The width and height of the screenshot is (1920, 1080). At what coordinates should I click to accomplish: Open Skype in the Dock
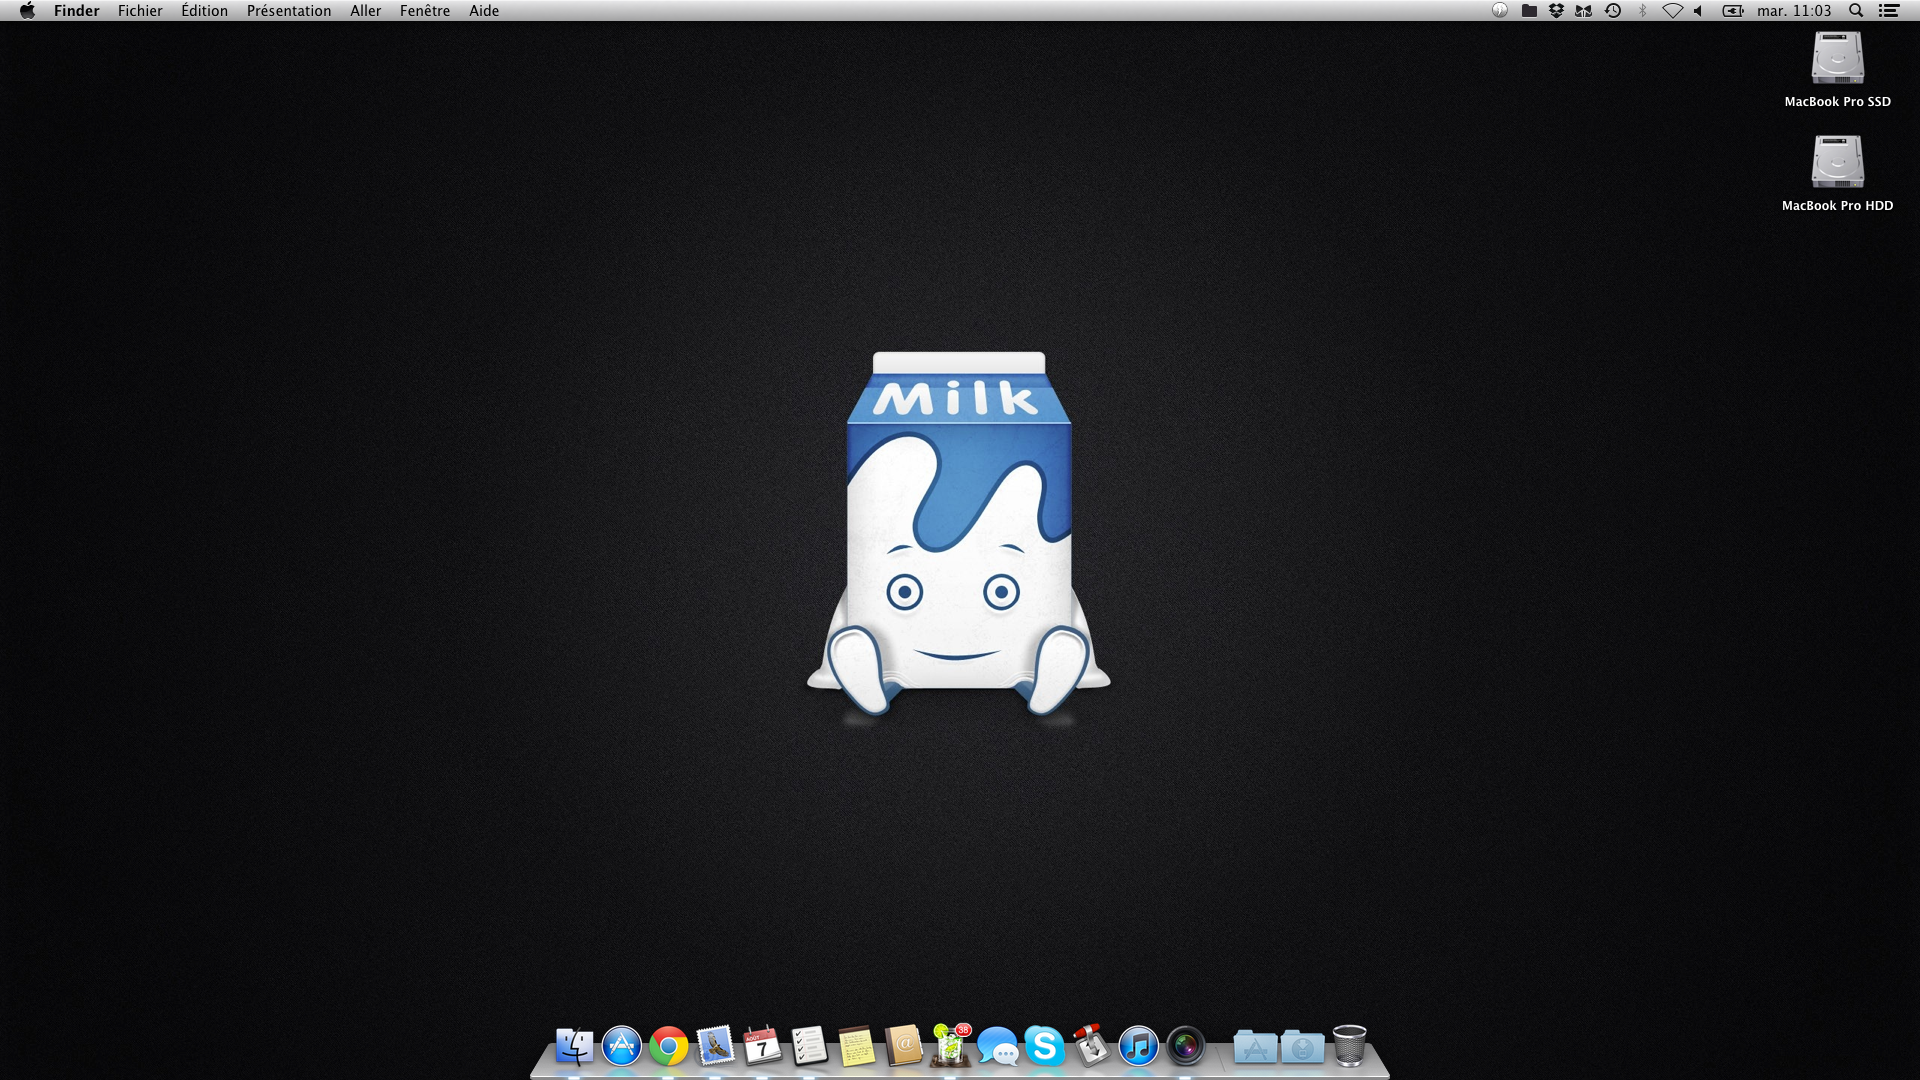[x=1044, y=1046]
